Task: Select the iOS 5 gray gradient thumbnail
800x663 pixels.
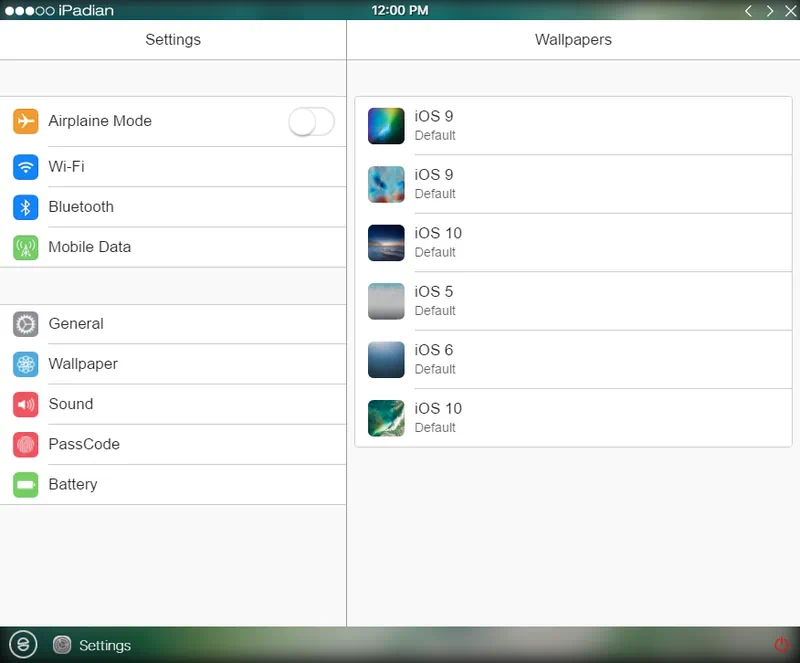Action: pyautogui.click(x=386, y=301)
